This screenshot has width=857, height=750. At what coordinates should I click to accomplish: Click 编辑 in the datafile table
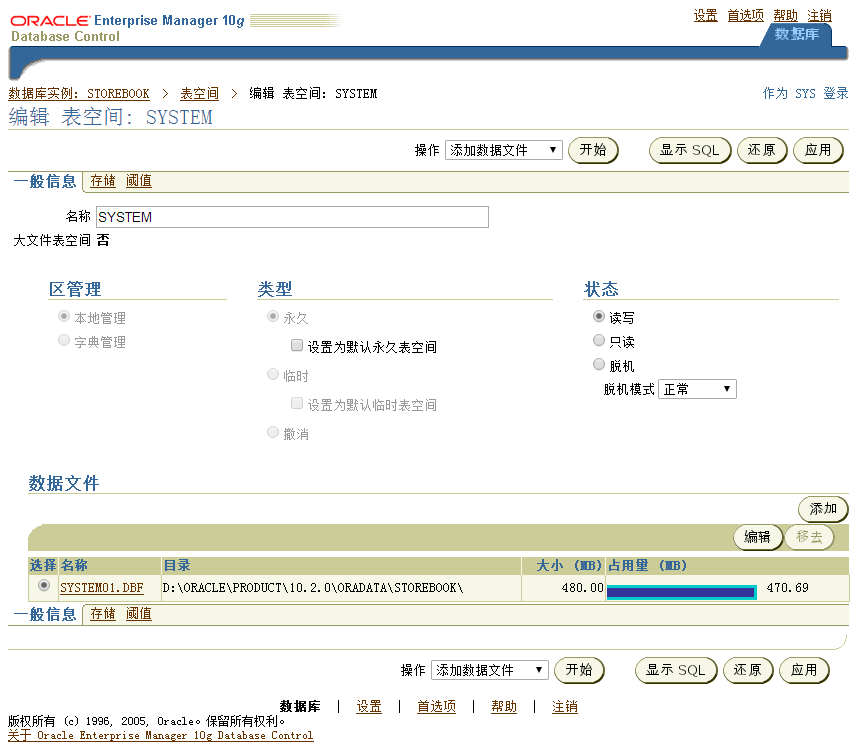coord(758,536)
